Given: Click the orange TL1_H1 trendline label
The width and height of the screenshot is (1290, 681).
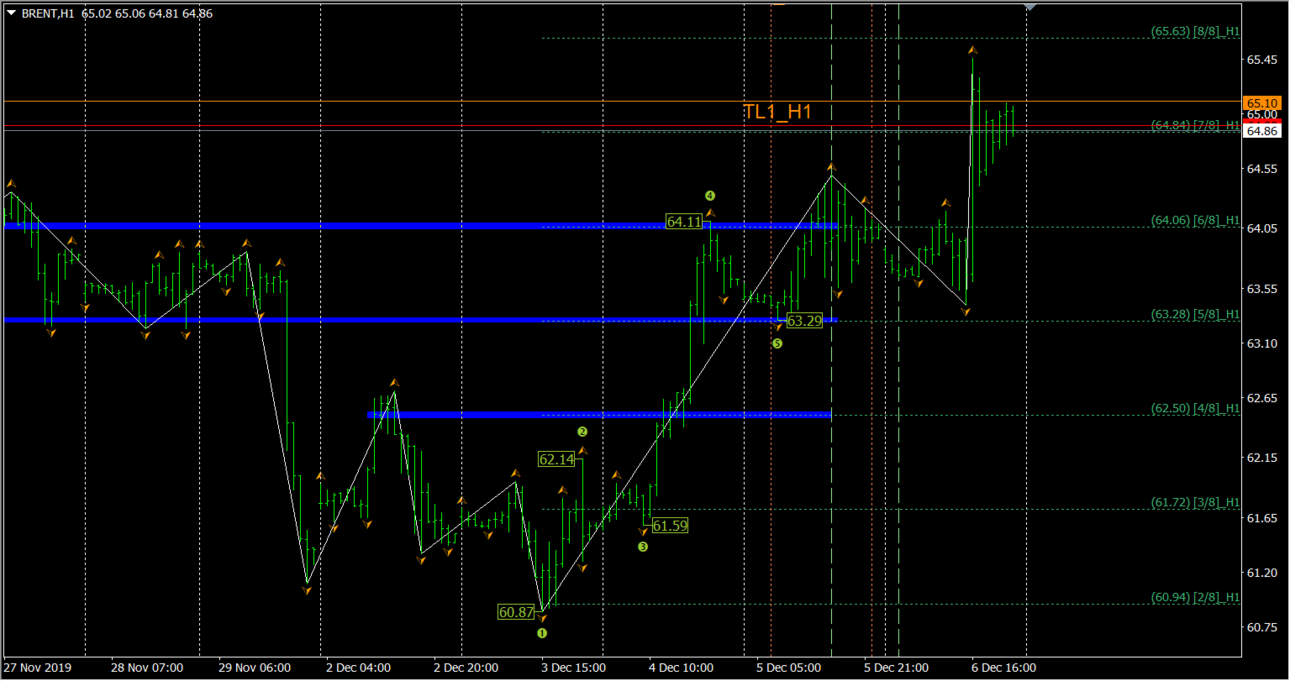Looking at the screenshot, I should coord(777,112).
